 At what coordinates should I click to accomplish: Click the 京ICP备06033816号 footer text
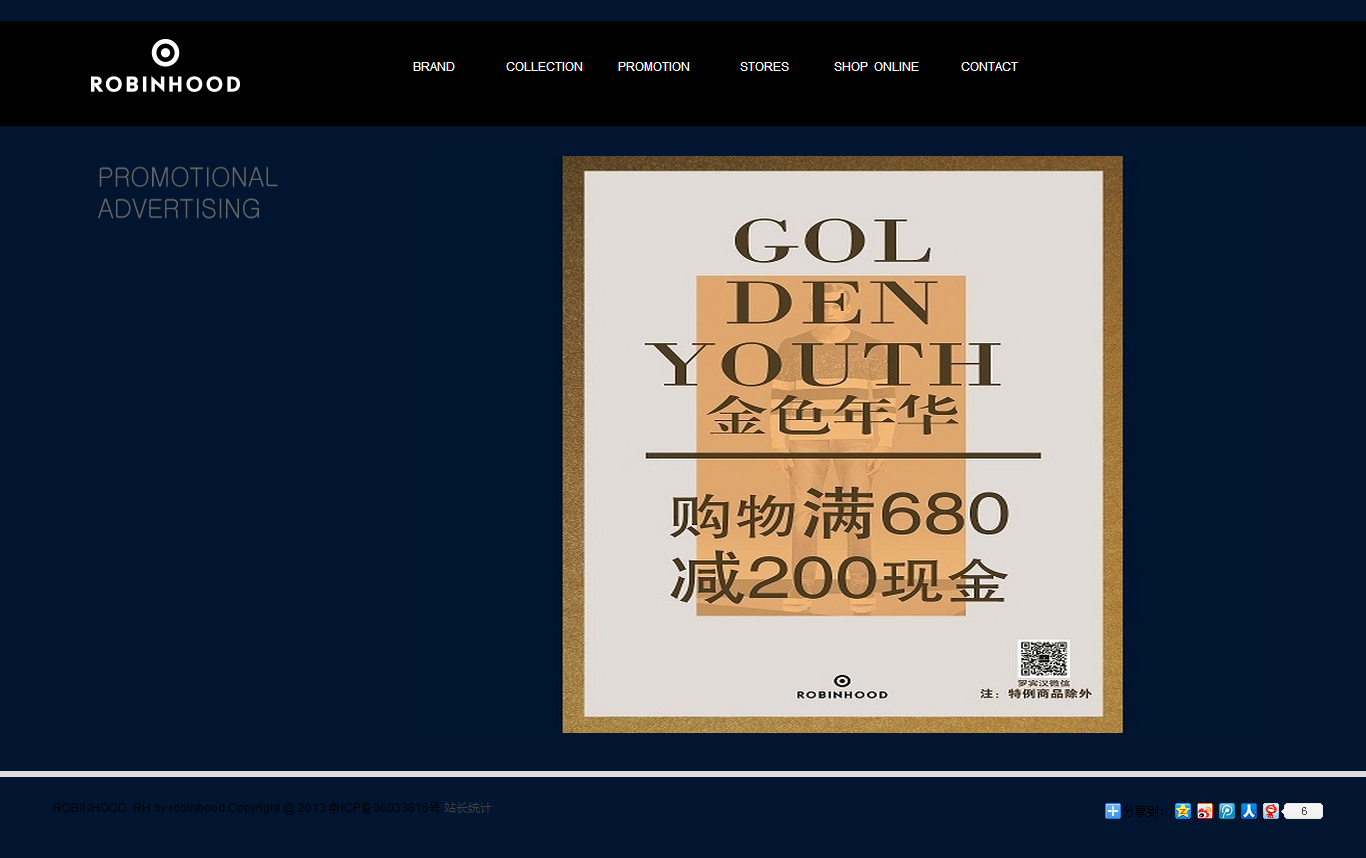pos(384,808)
